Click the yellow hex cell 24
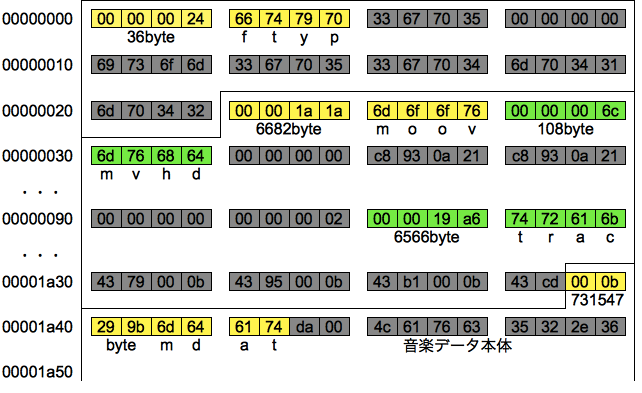This screenshot has height=393, width=642. point(197,19)
